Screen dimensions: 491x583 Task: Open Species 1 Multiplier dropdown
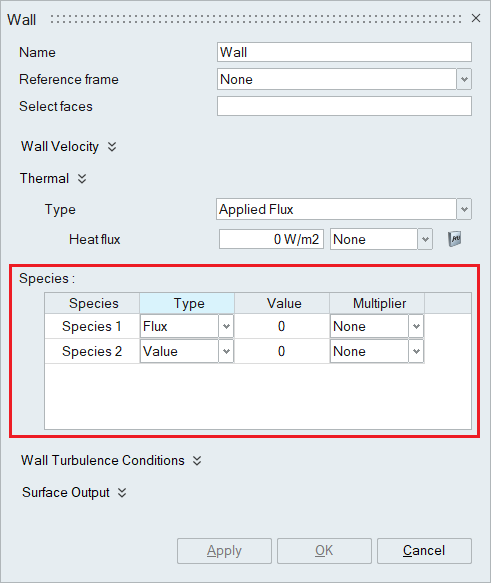tap(416, 326)
